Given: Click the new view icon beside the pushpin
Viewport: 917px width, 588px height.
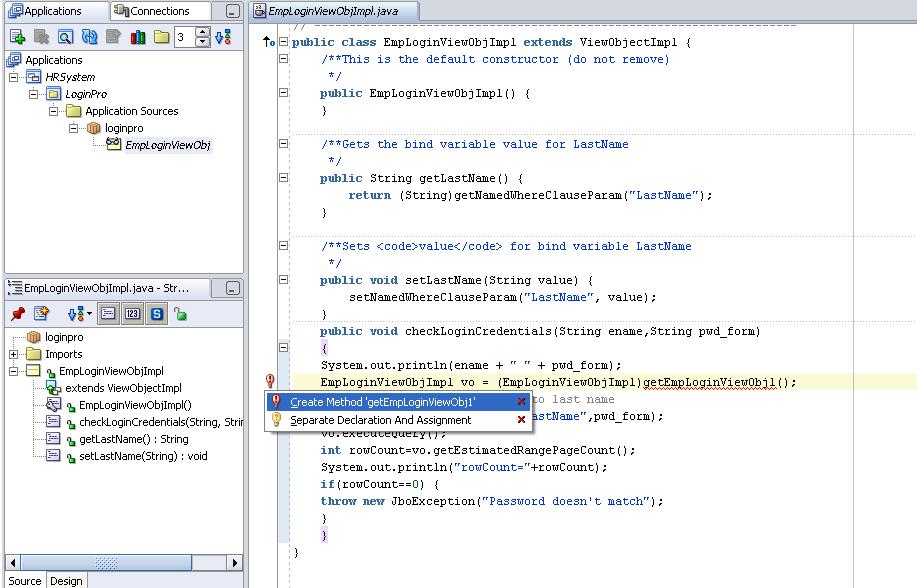Looking at the screenshot, I should pyautogui.click(x=41, y=314).
